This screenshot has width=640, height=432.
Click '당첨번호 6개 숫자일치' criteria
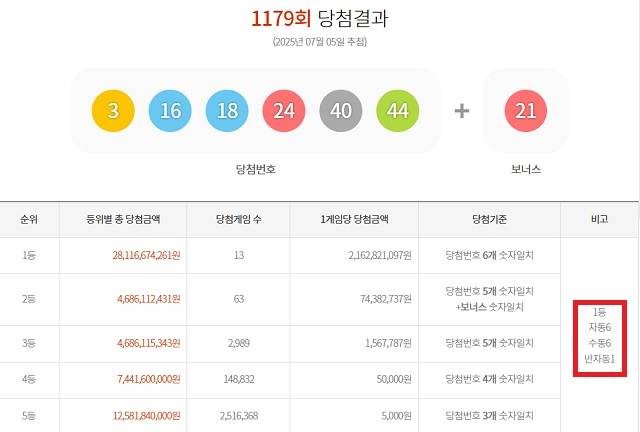(489, 255)
